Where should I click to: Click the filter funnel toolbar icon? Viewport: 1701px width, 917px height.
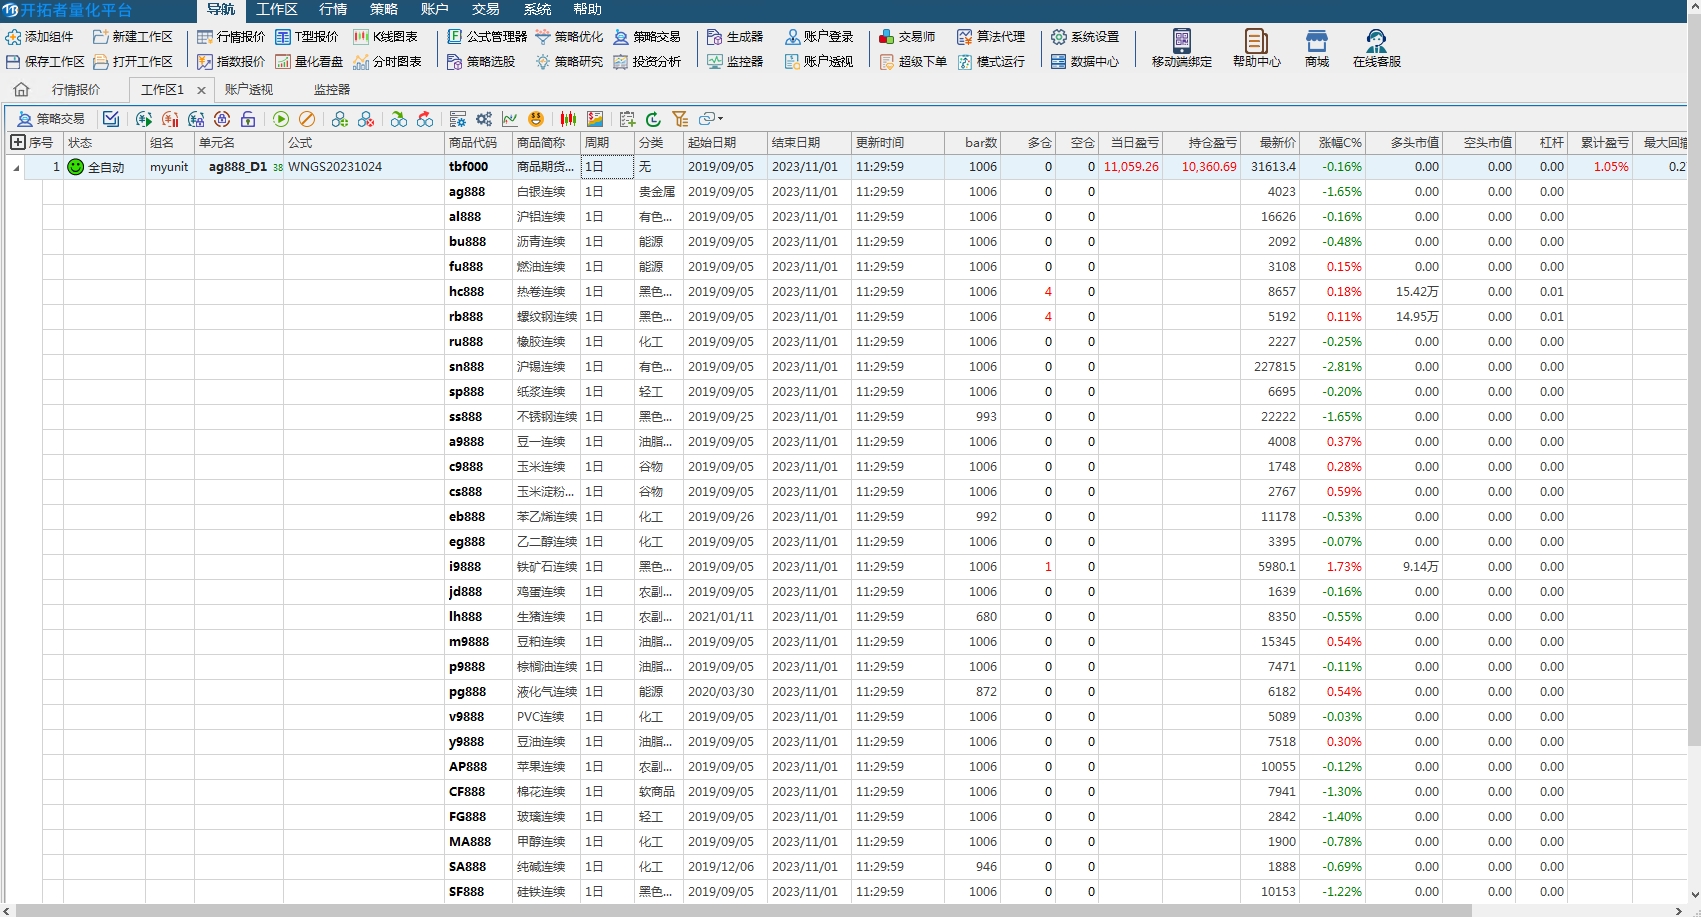click(x=680, y=119)
